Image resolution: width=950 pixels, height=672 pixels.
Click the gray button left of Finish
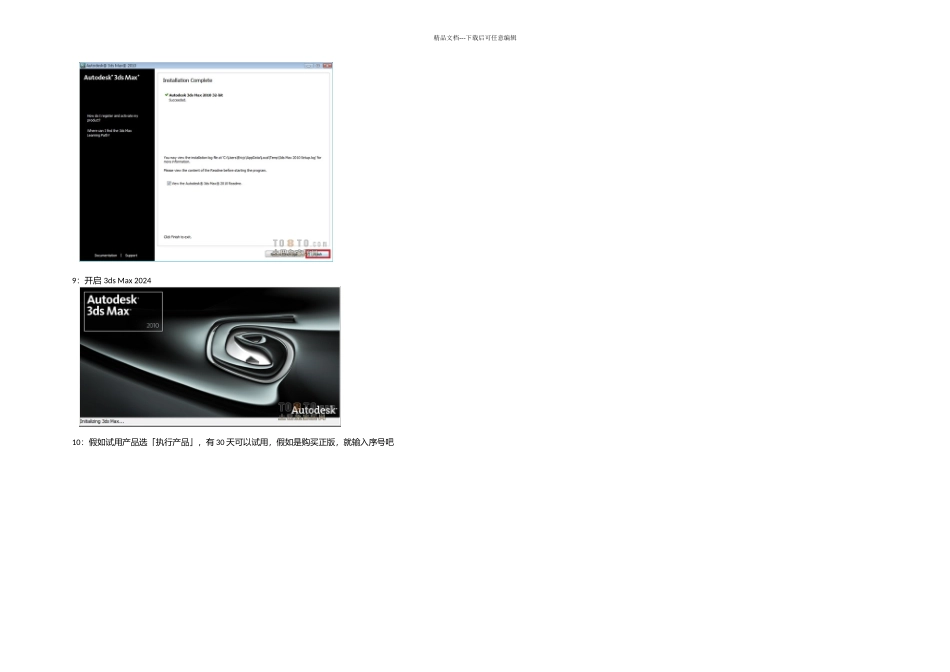coord(285,253)
